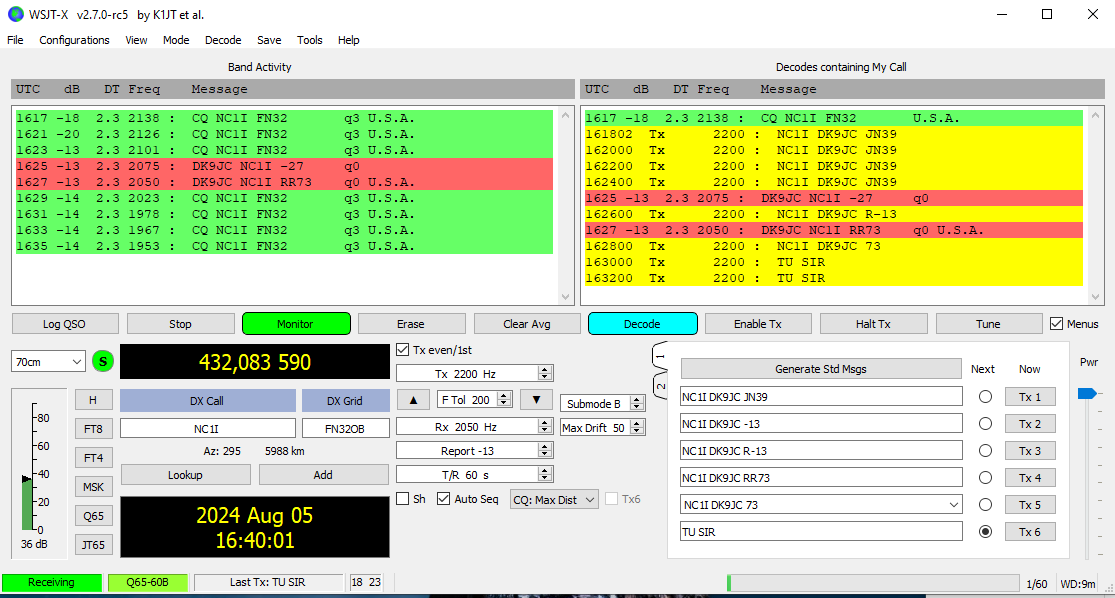This screenshot has width=1115, height=598.
Task: Adjust the Rx 2050 Hz spinner
Action: [x=545, y=427]
